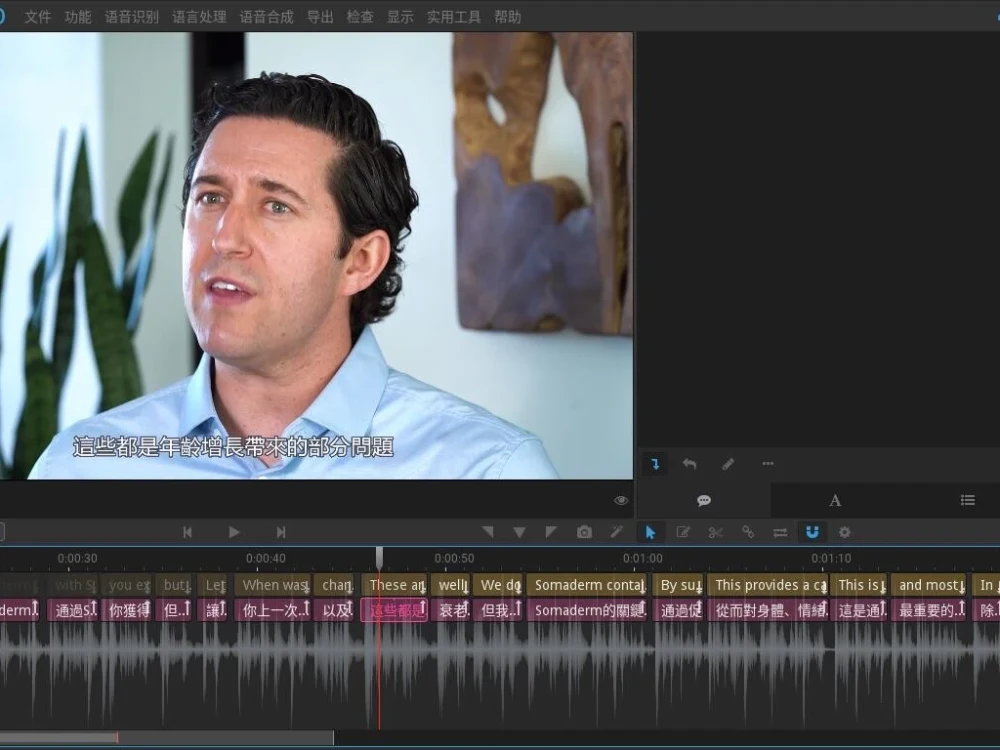
Task: Click the undo arrow icon in right panel
Action: point(689,464)
